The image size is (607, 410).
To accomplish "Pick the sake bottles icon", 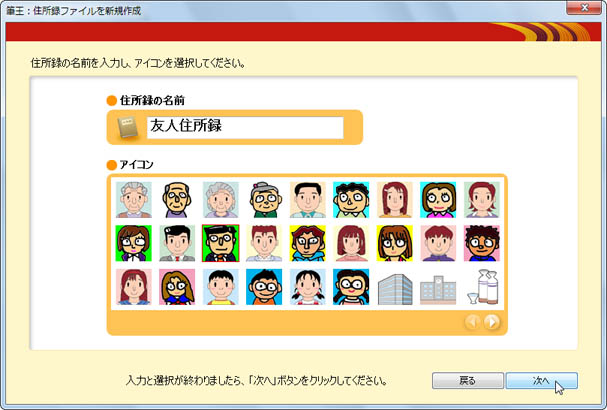I will 481,286.
